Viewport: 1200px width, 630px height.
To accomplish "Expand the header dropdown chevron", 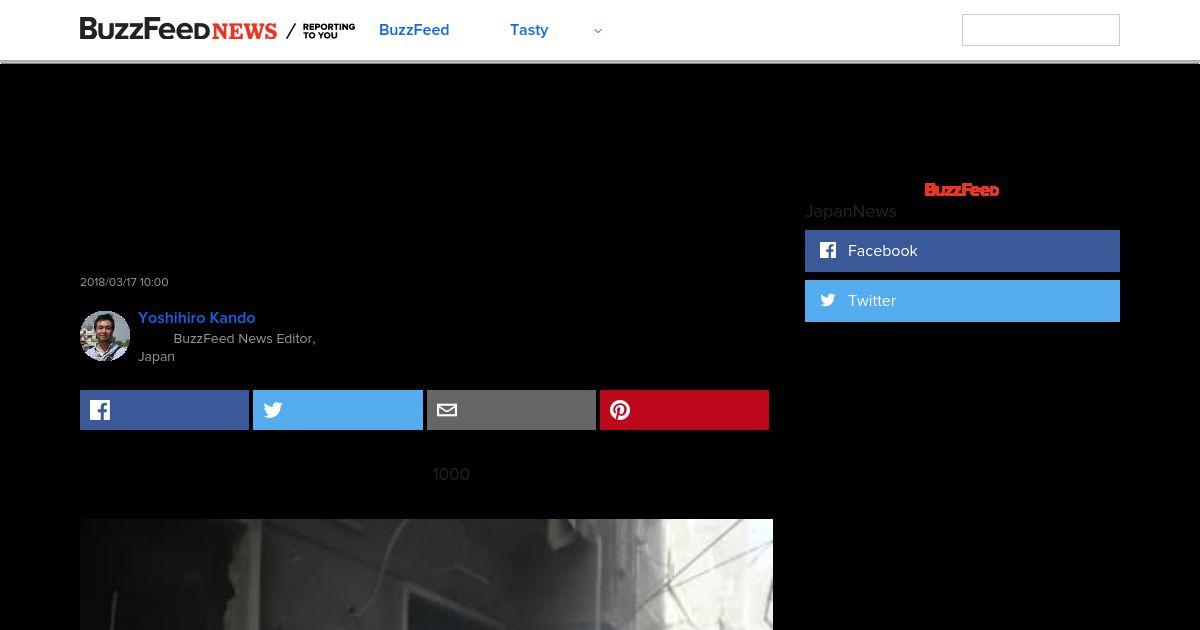I will pyautogui.click(x=598, y=31).
